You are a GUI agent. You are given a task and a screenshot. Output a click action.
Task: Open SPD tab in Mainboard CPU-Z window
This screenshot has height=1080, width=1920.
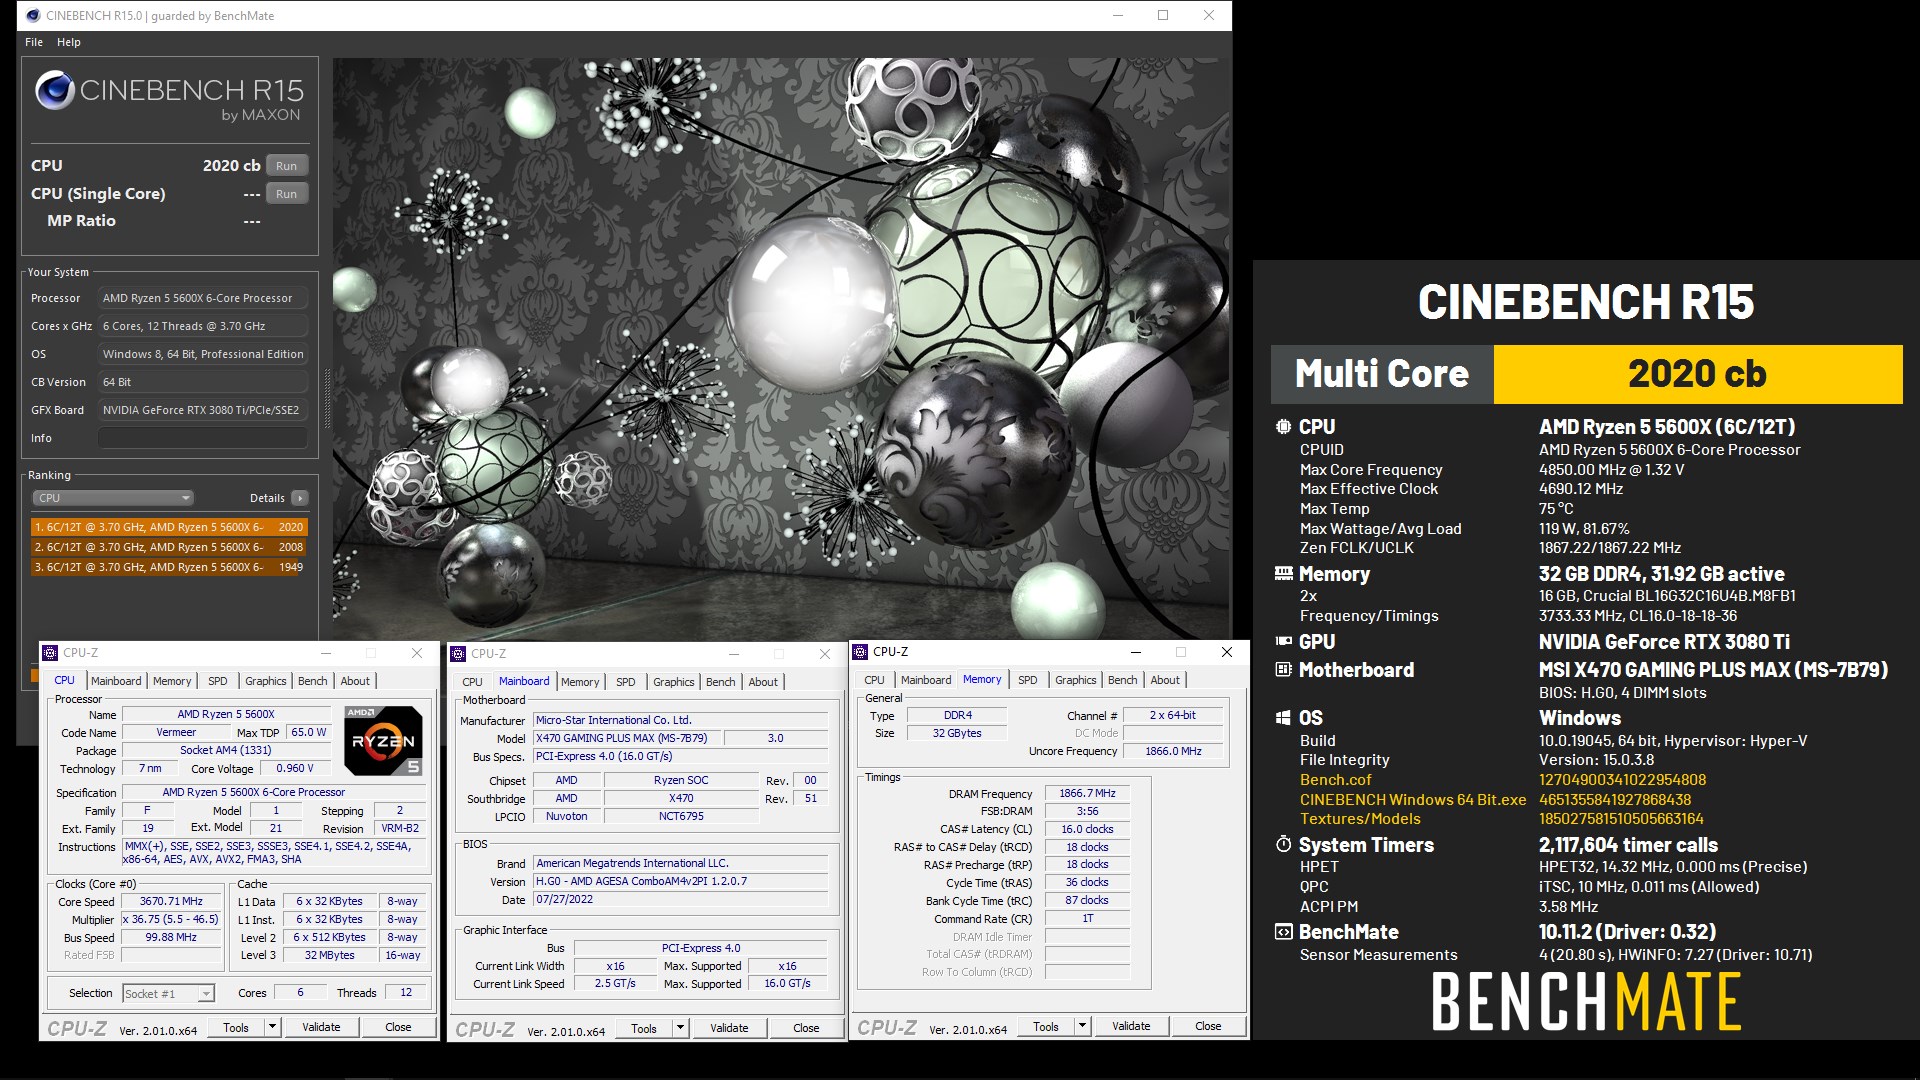[x=626, y=682]
